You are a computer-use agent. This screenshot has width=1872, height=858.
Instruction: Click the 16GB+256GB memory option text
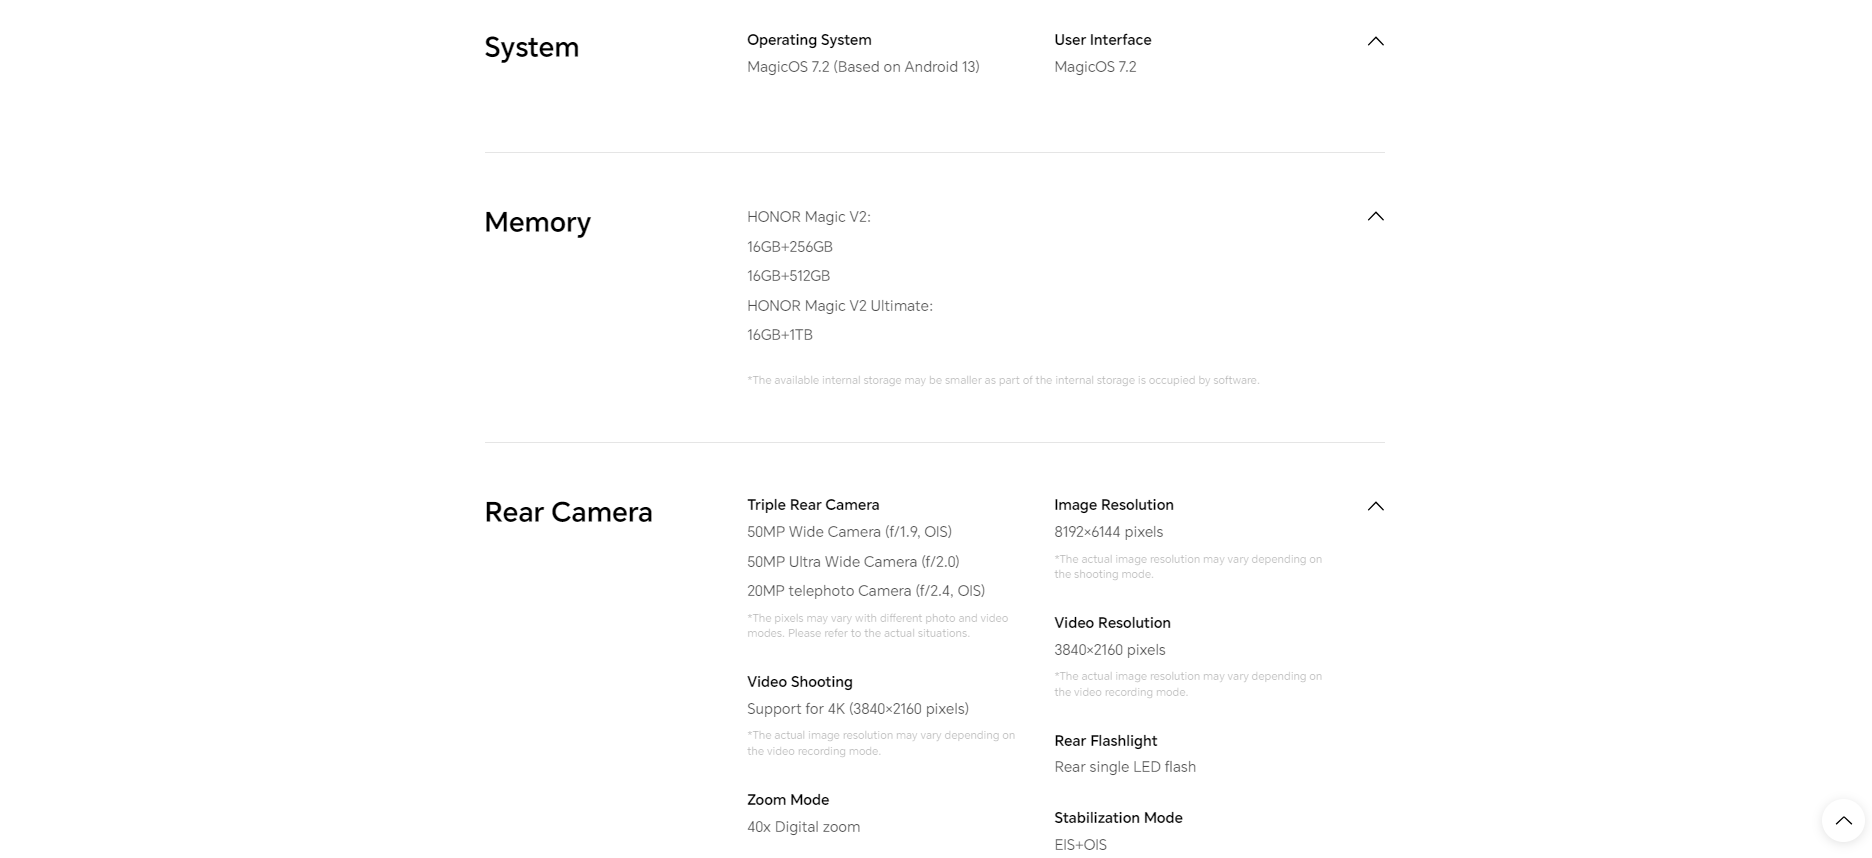pyautogui.click(x=790, y=247)
